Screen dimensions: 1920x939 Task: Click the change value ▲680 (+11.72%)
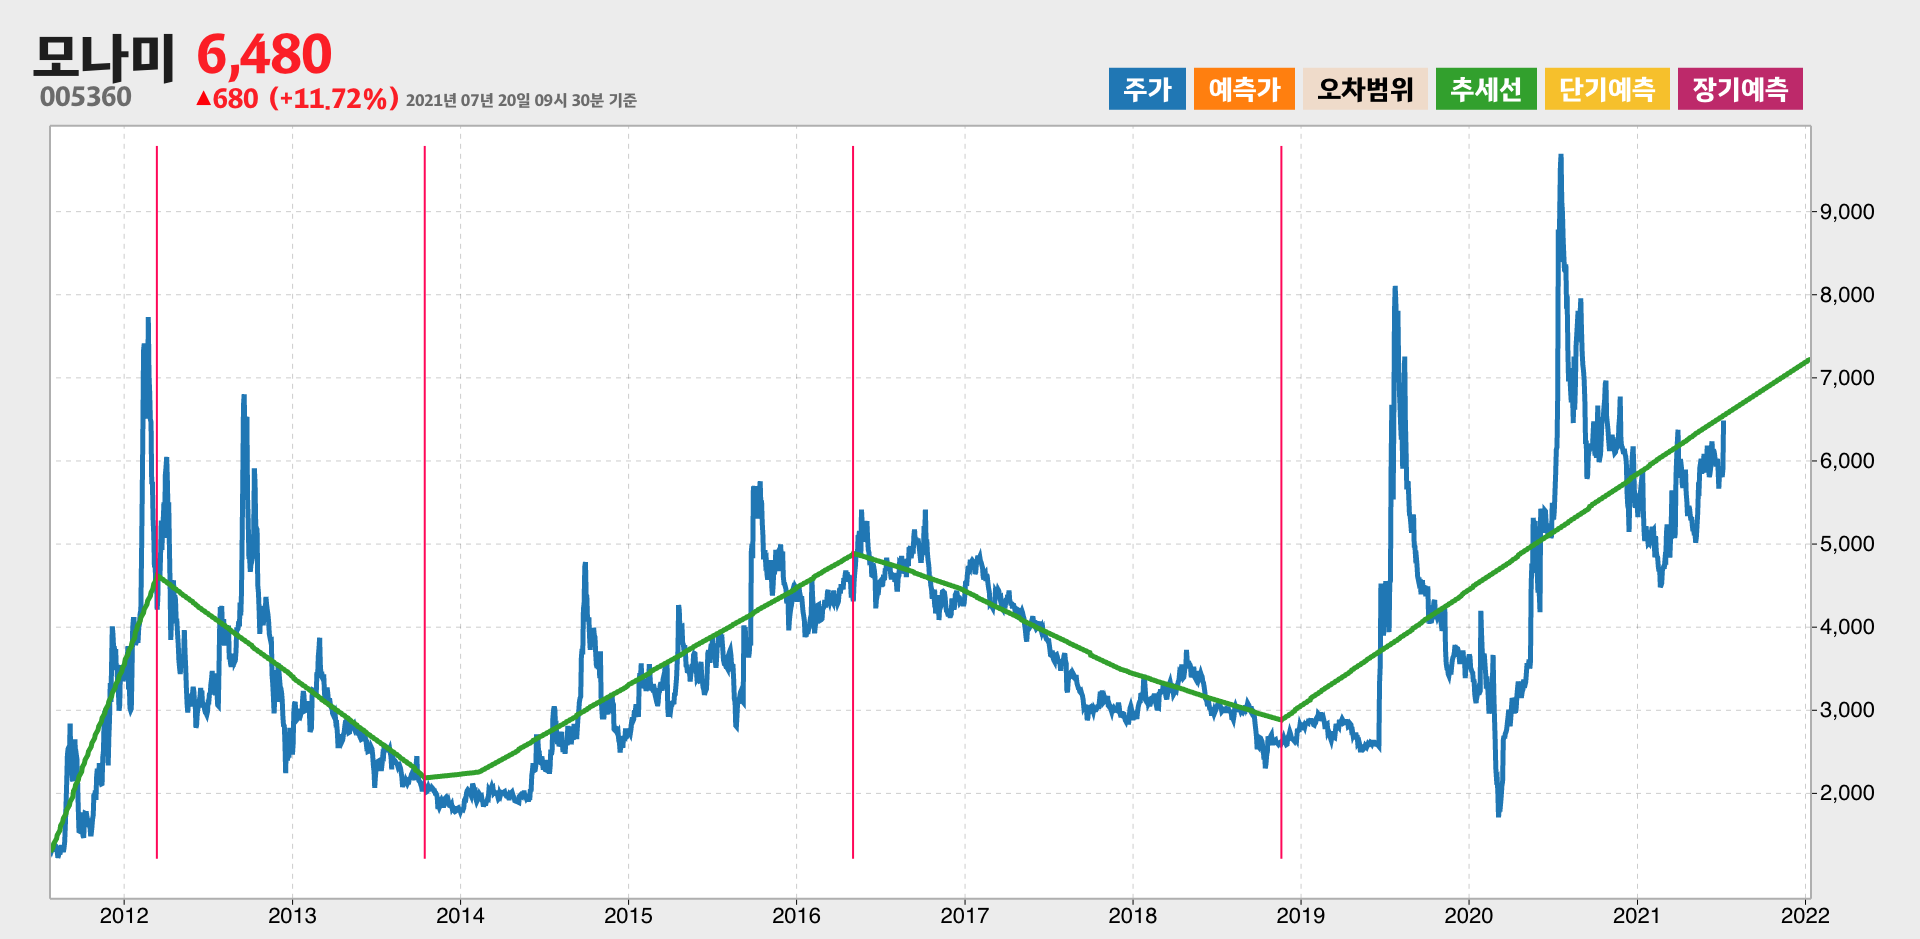[297, 98]
